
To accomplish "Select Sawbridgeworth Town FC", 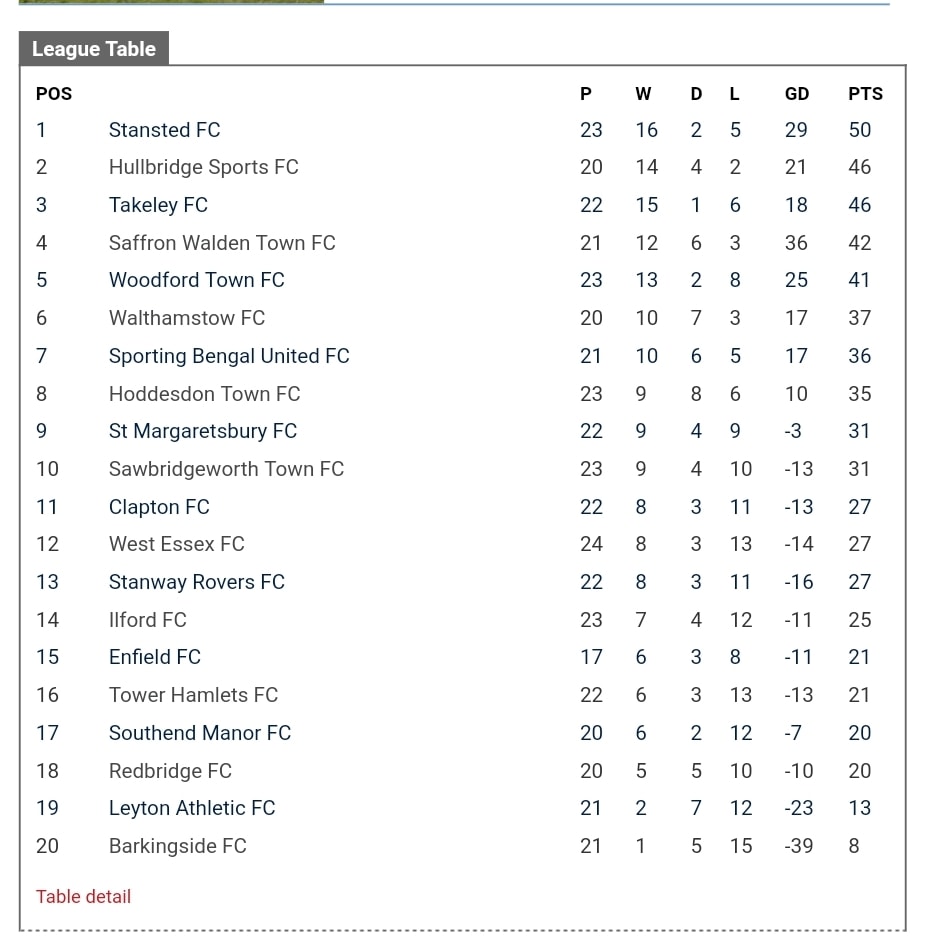I will click(x=227, y=469).
